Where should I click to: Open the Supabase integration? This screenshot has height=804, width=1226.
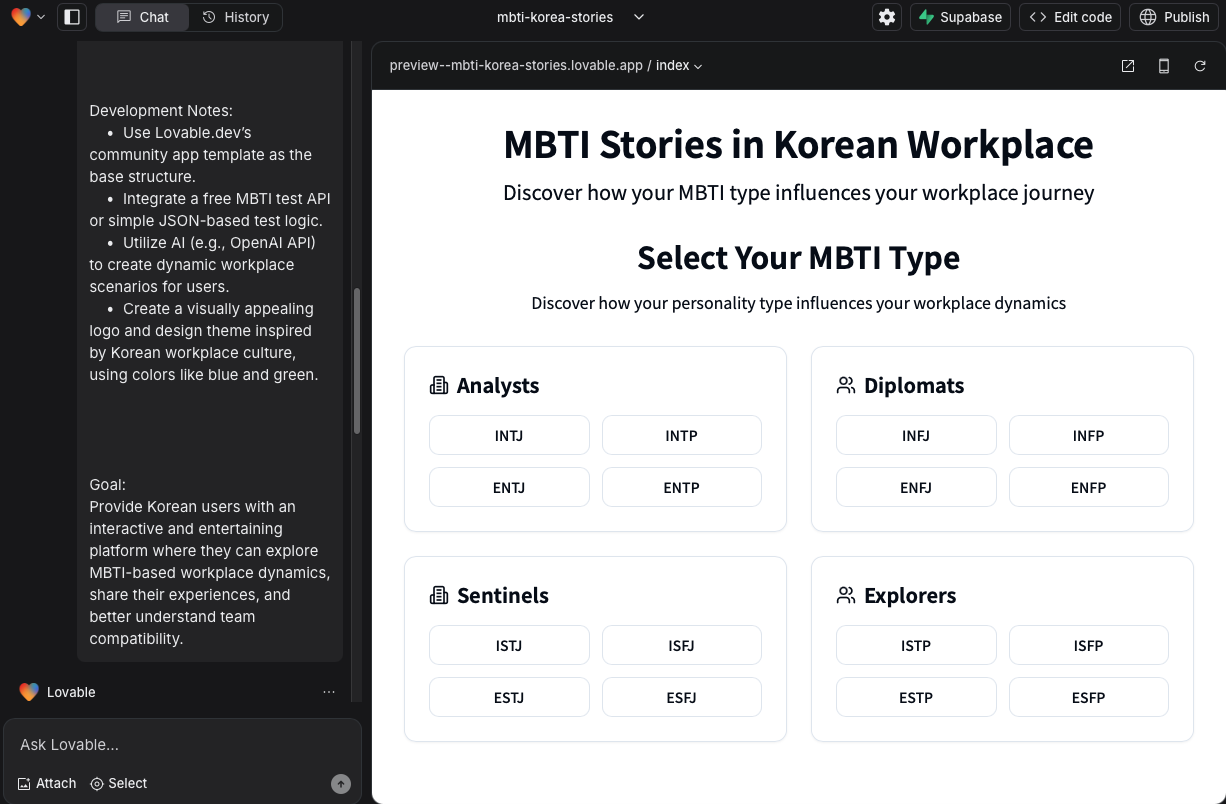(x=960, y=17)
